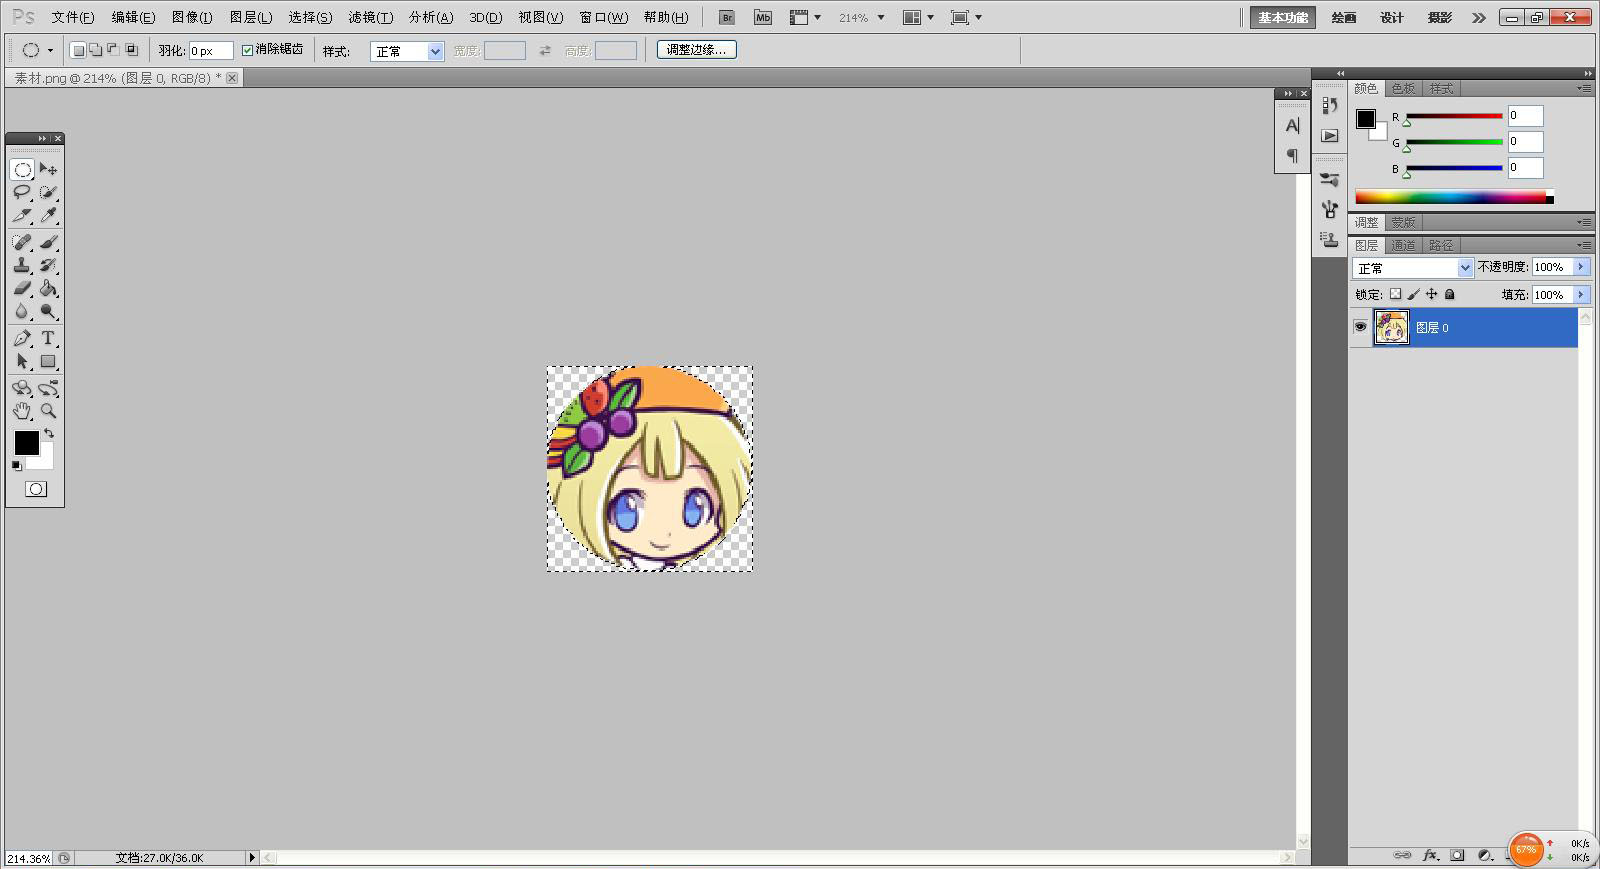Viewport: 1600px width, 869px height.
Task: Toggle Quick Mask mode in toolbox
Action: click(36, 489)
